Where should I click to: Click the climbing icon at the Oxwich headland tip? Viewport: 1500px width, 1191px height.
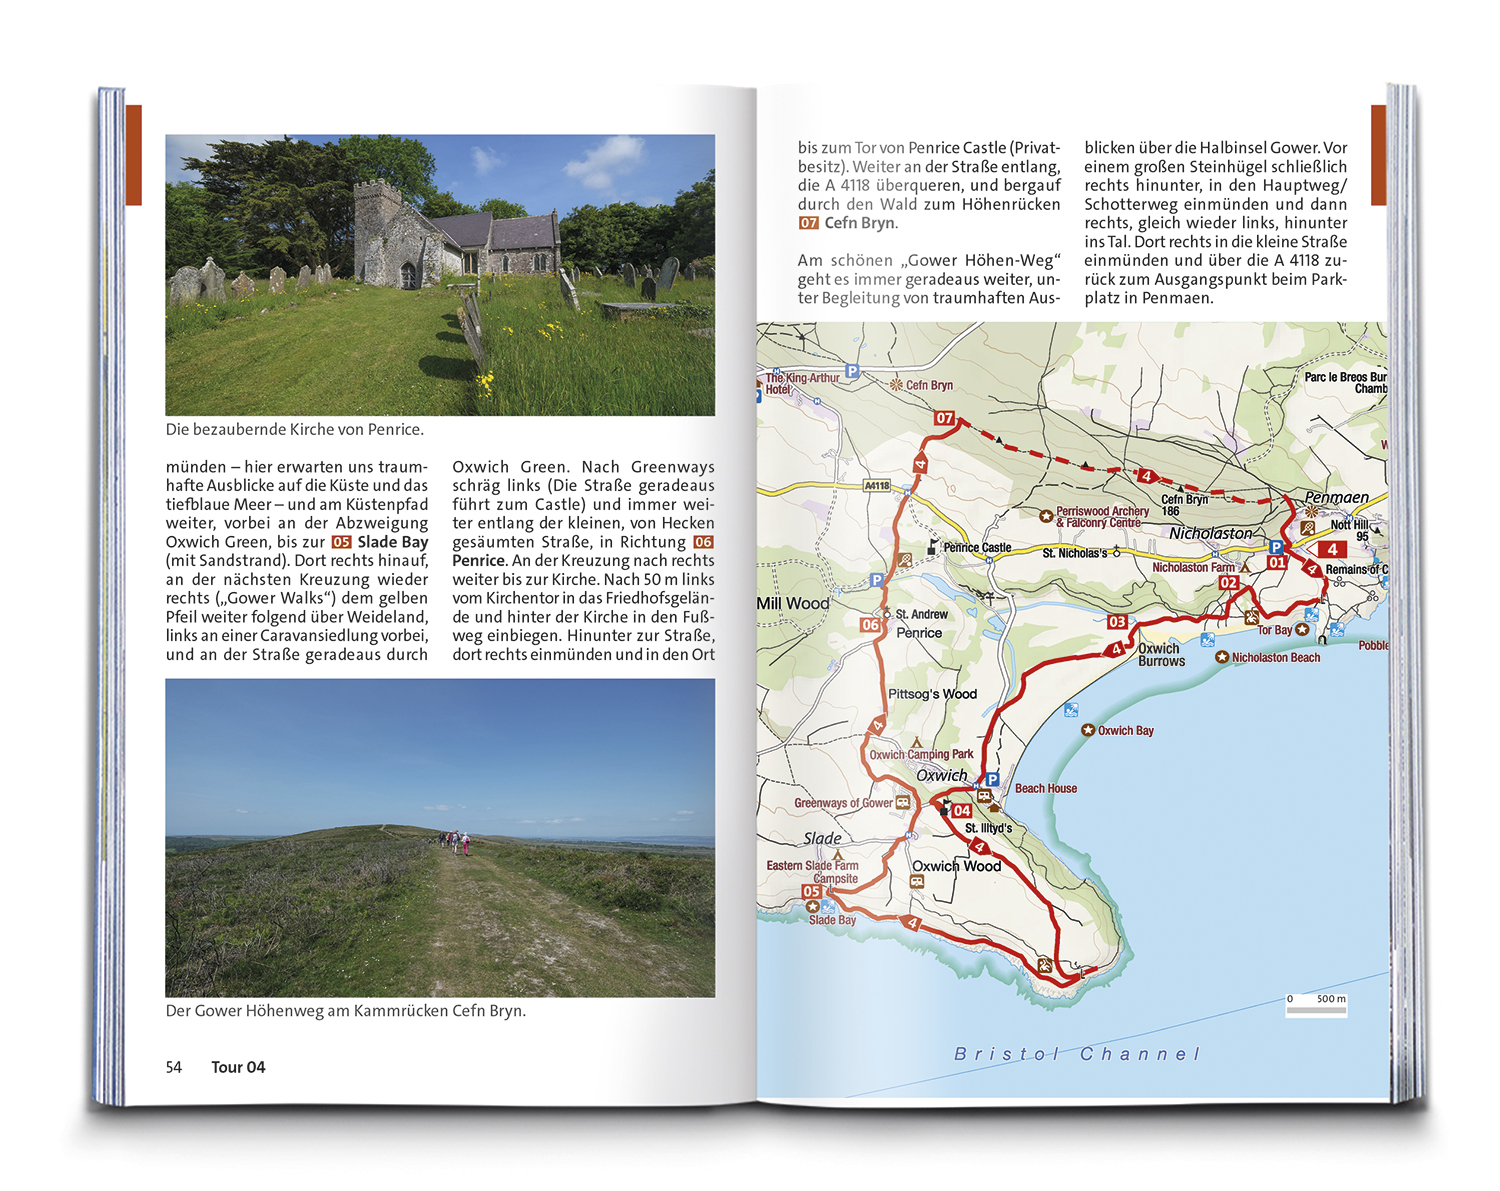coord(1045,965)
